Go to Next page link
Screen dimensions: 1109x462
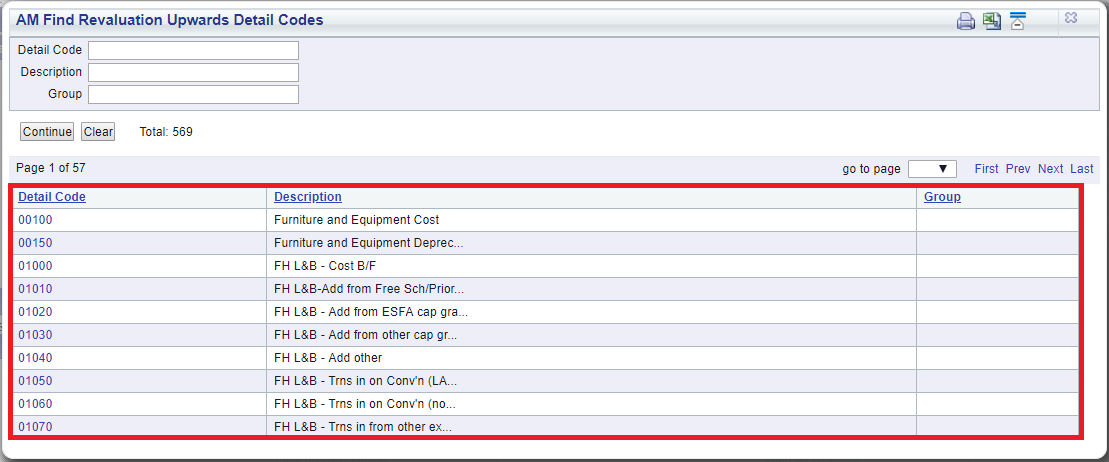[1050, 169]
